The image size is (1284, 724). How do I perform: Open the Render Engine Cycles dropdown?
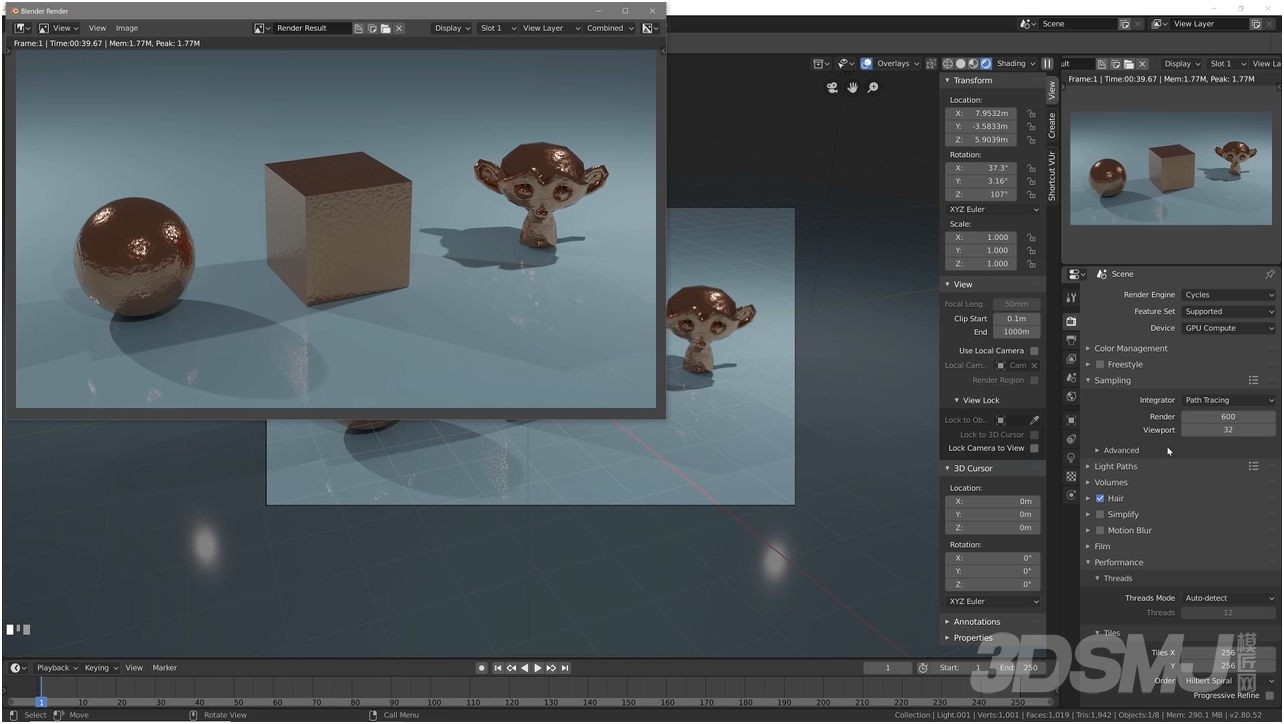pos(1229,295)
